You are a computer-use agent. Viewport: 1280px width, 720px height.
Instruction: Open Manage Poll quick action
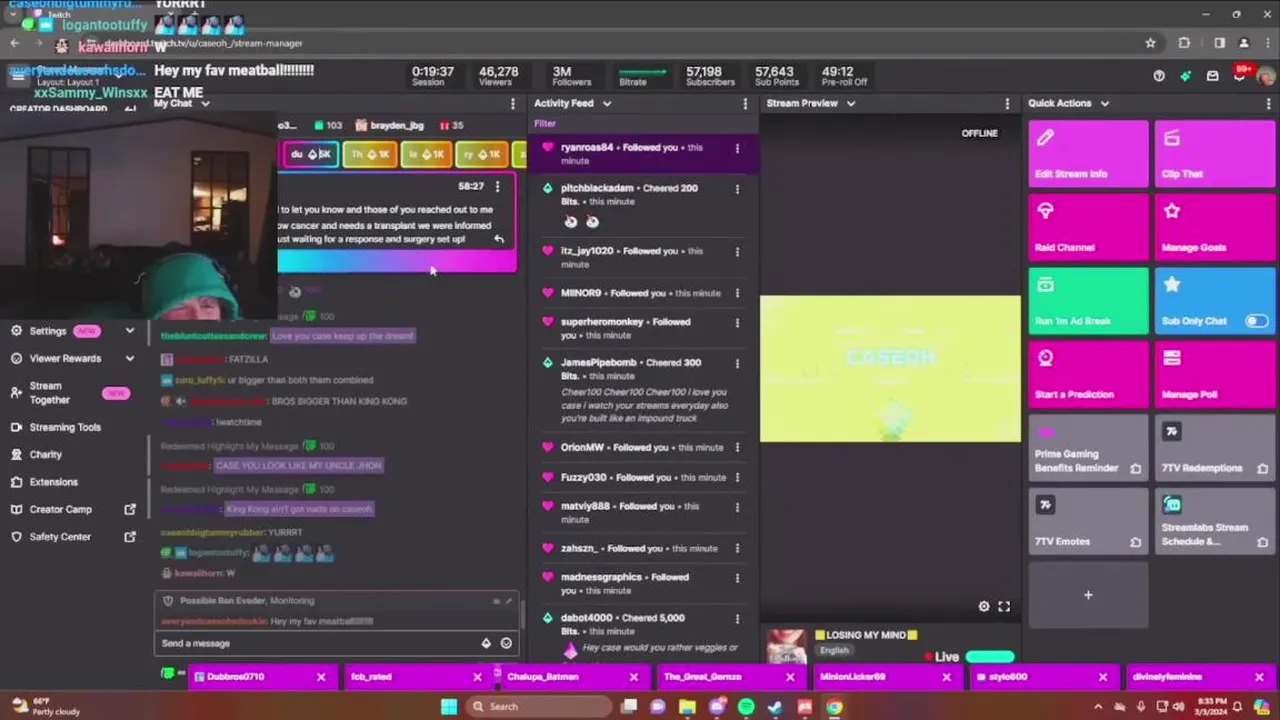(1214, 374)
